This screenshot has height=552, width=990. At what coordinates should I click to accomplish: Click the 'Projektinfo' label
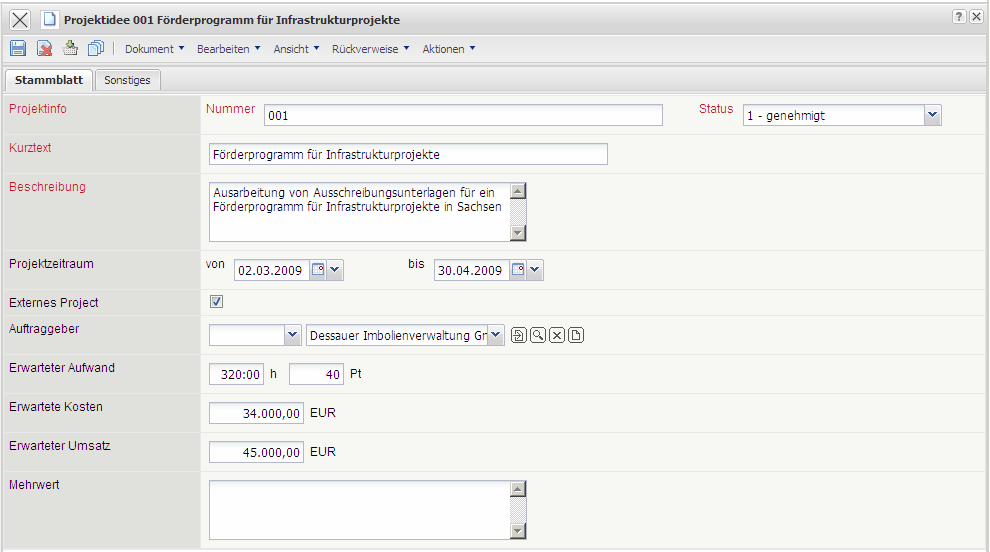[x=38, y=109]
